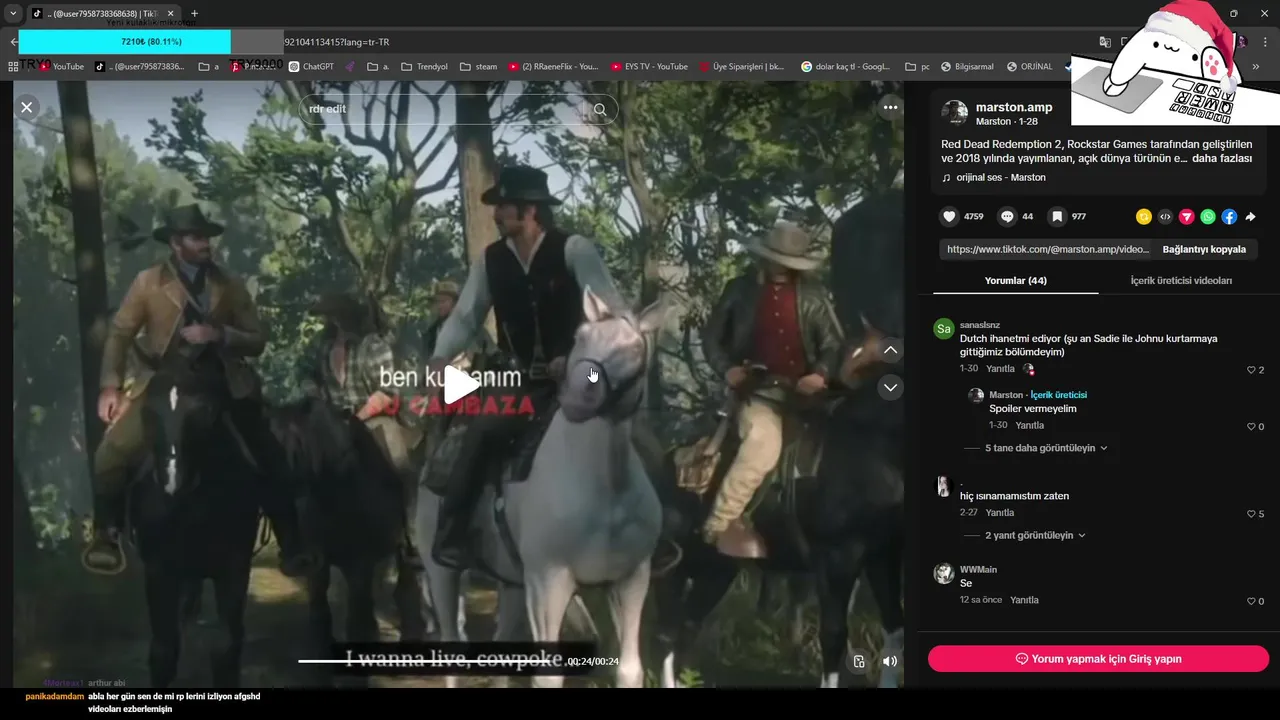Save video with bookmark icon
The image size is (1280, 720).
tap(1057, 216)
